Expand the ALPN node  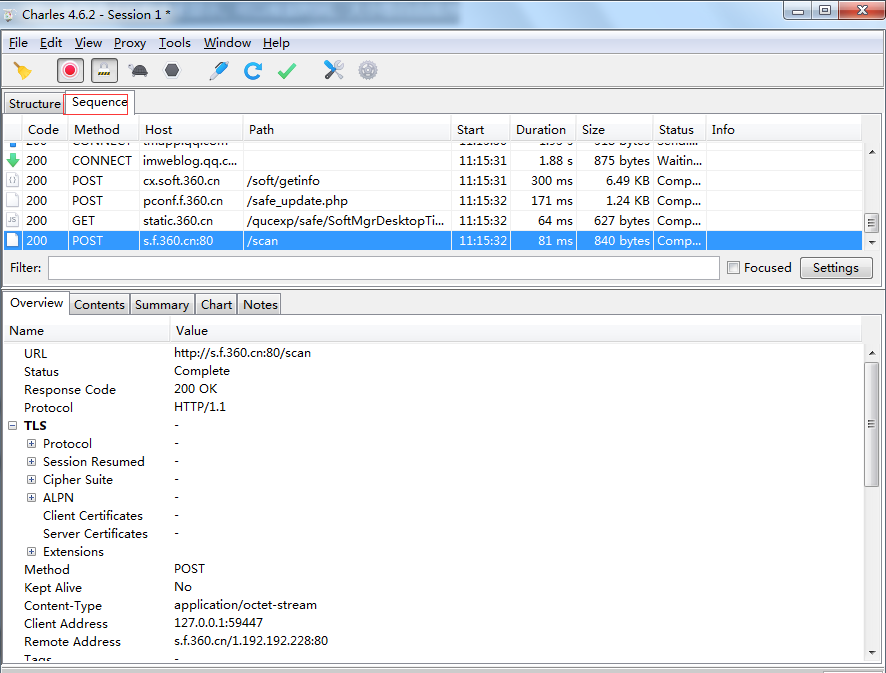pyautogui.click(x=32, y=498)
